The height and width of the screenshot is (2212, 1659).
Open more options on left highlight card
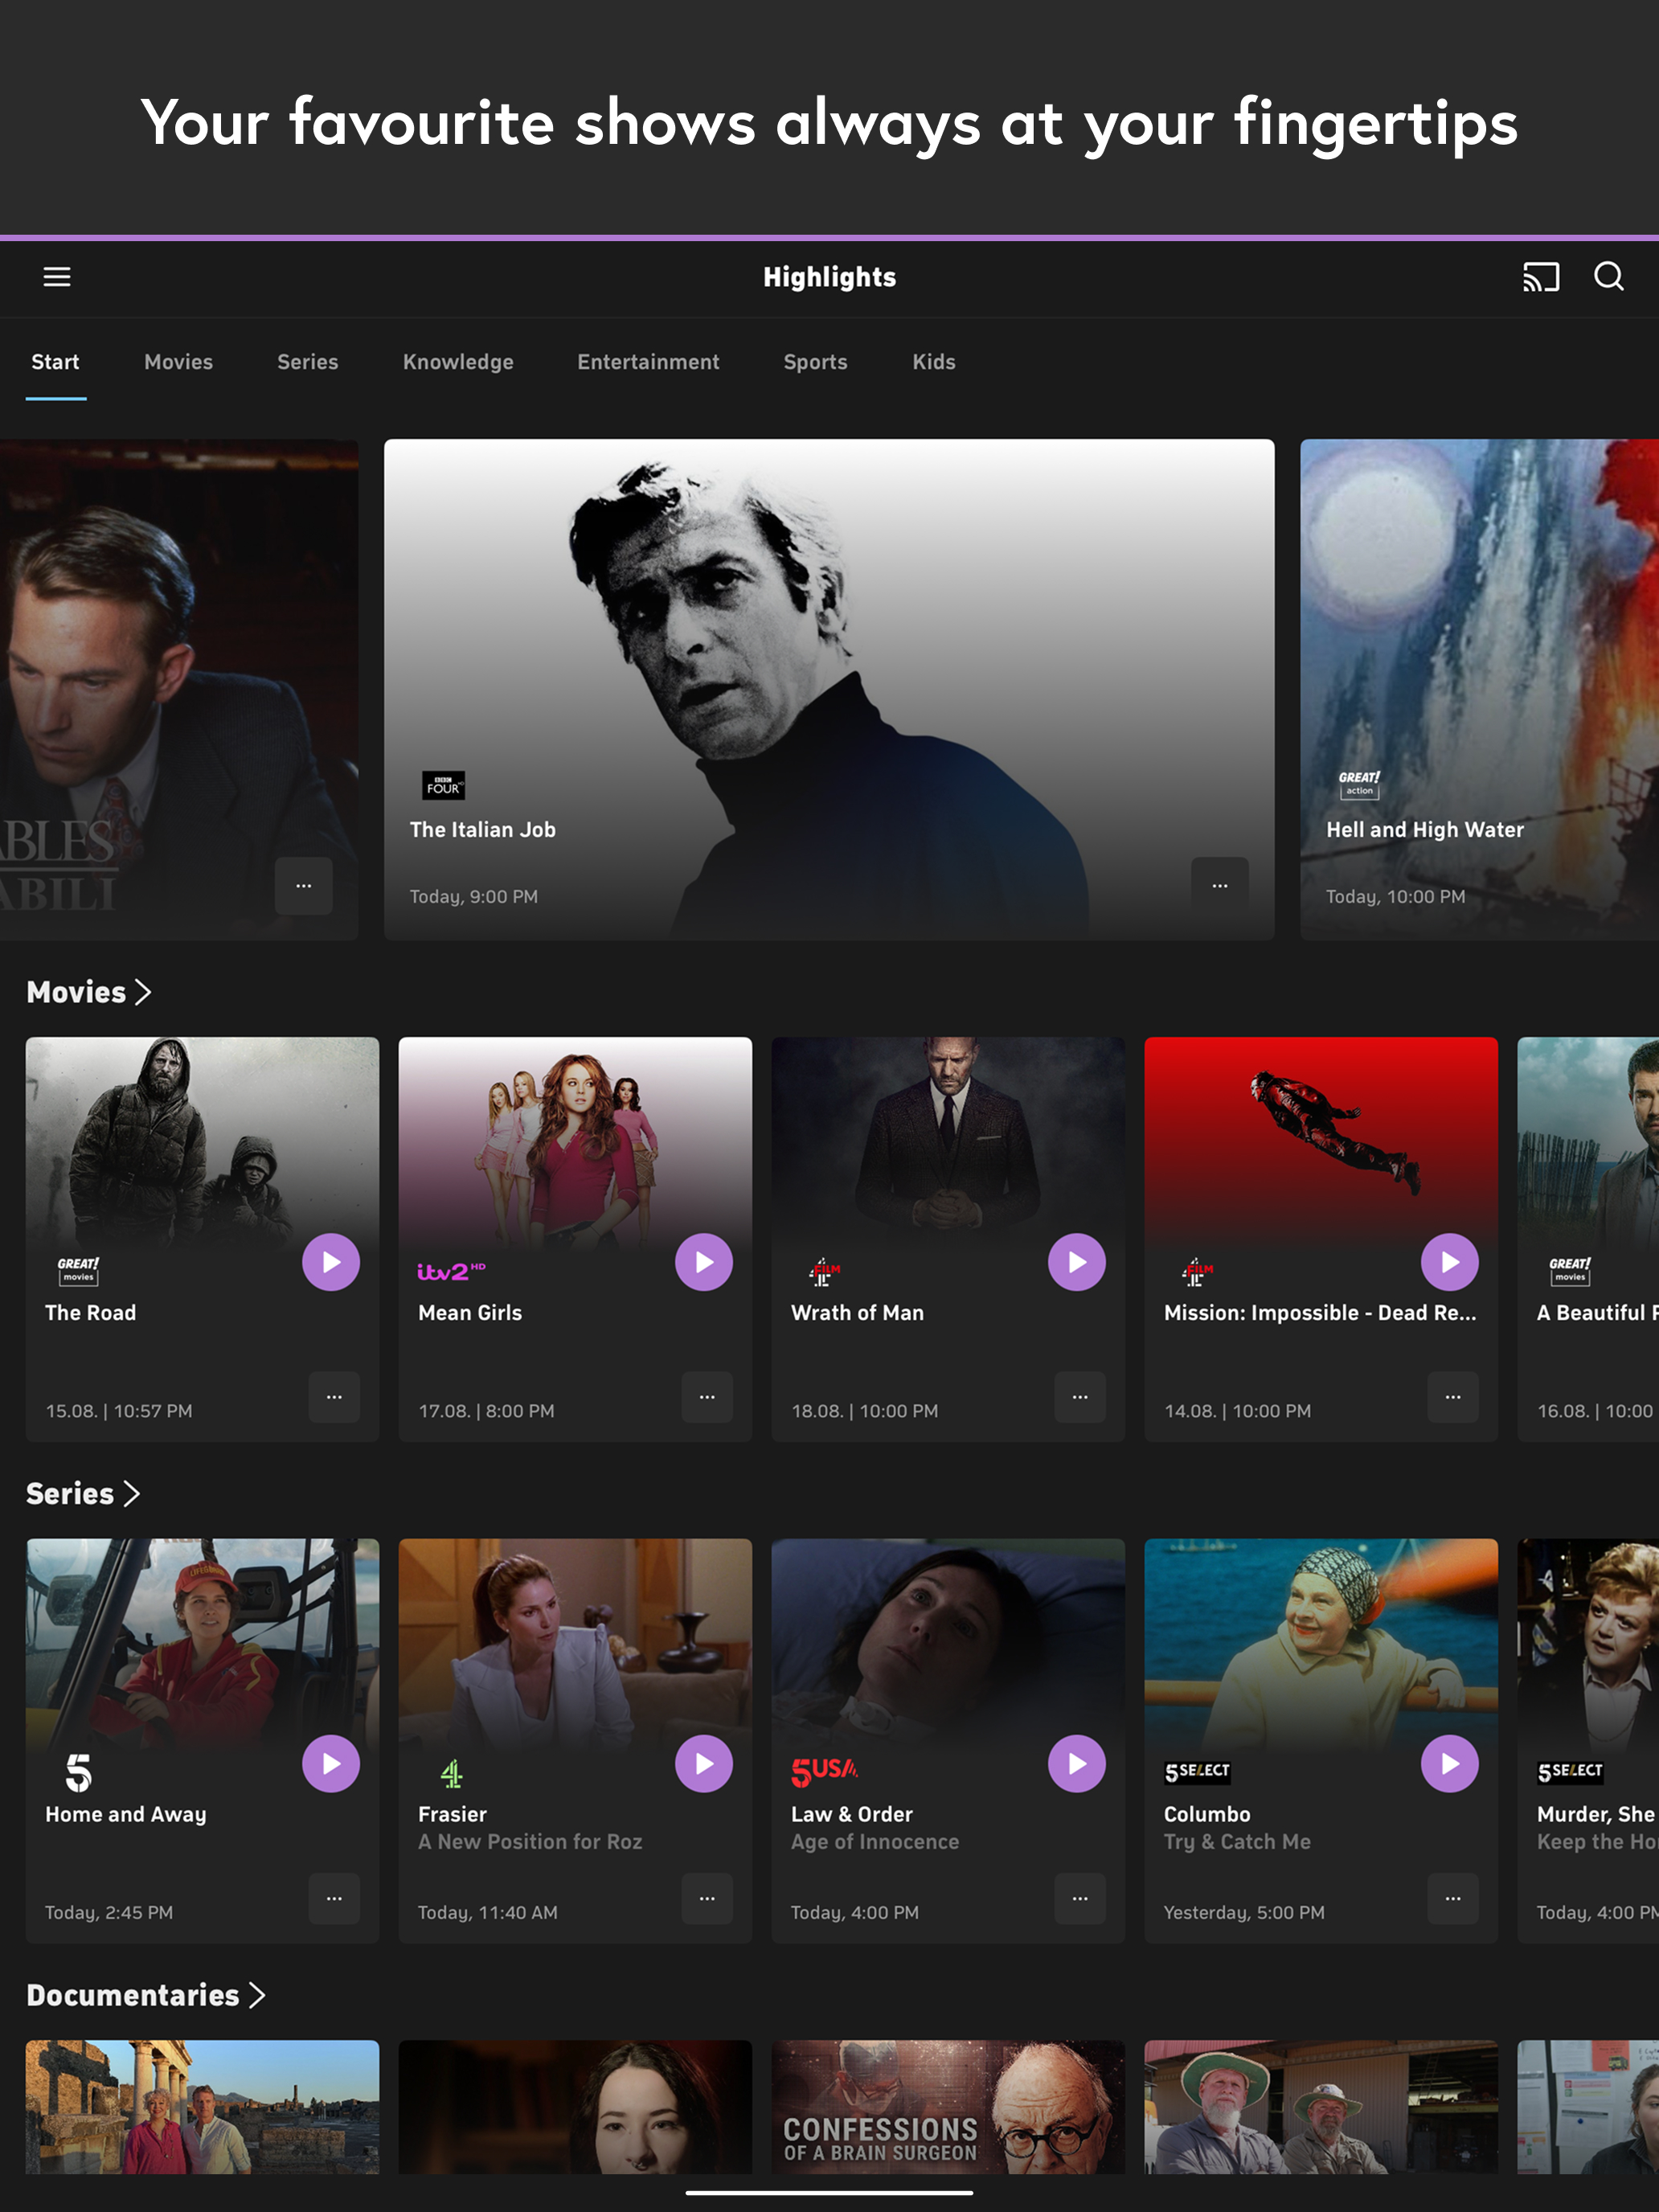[304, 885]
